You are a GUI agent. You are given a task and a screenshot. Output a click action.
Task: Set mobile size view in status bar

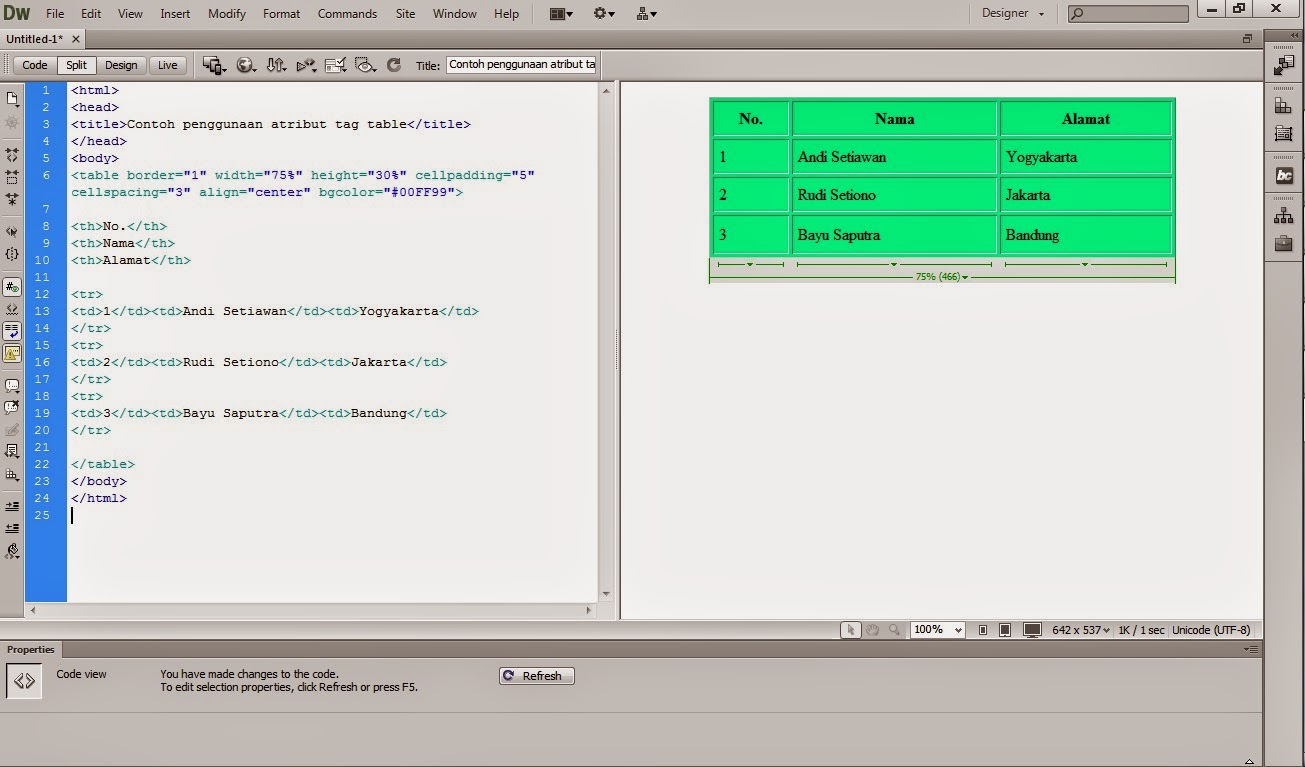tap(983, 630)
